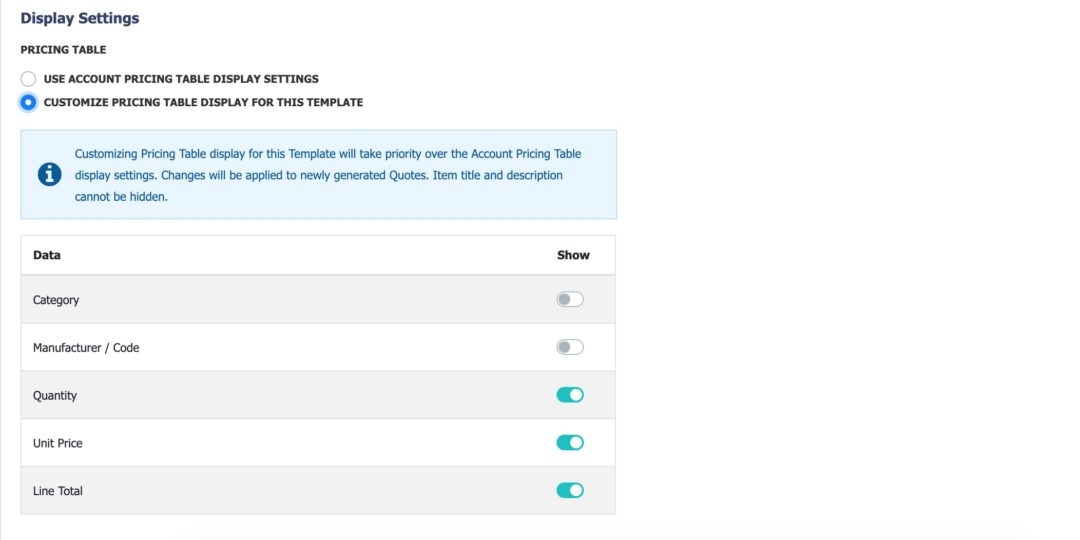Select the Category row label
Viewport: 1080px width, 540px height.
click(x=56, y=300)
